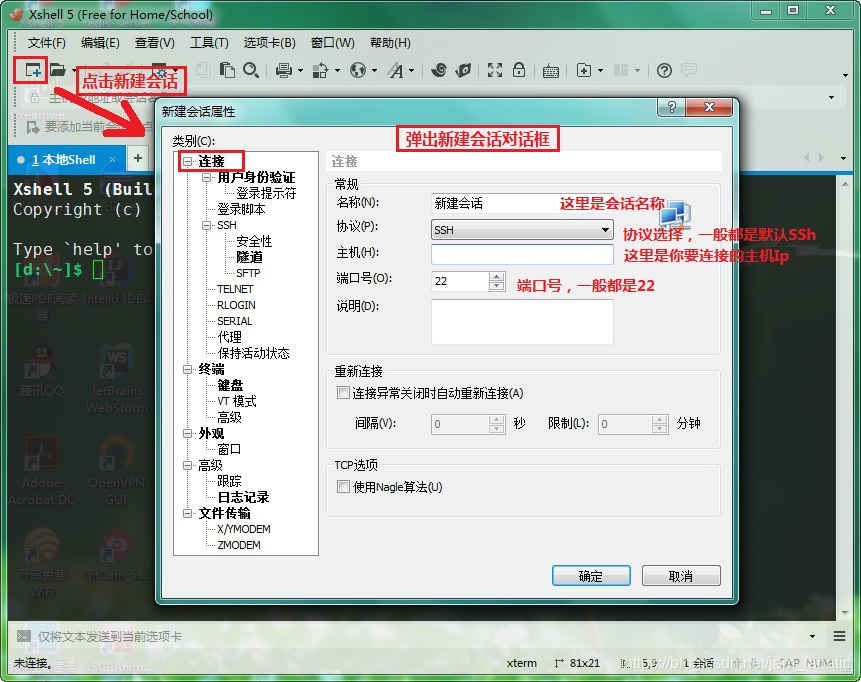Collapse the 连接 tree node

click(188, 161)
